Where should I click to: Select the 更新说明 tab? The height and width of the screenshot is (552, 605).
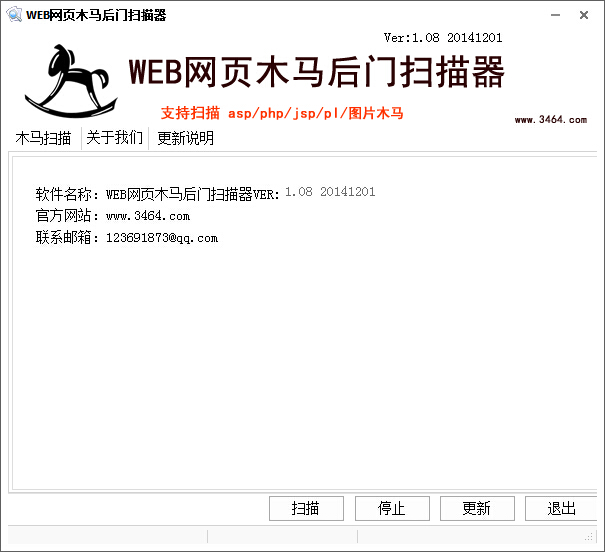click(185, 138)
